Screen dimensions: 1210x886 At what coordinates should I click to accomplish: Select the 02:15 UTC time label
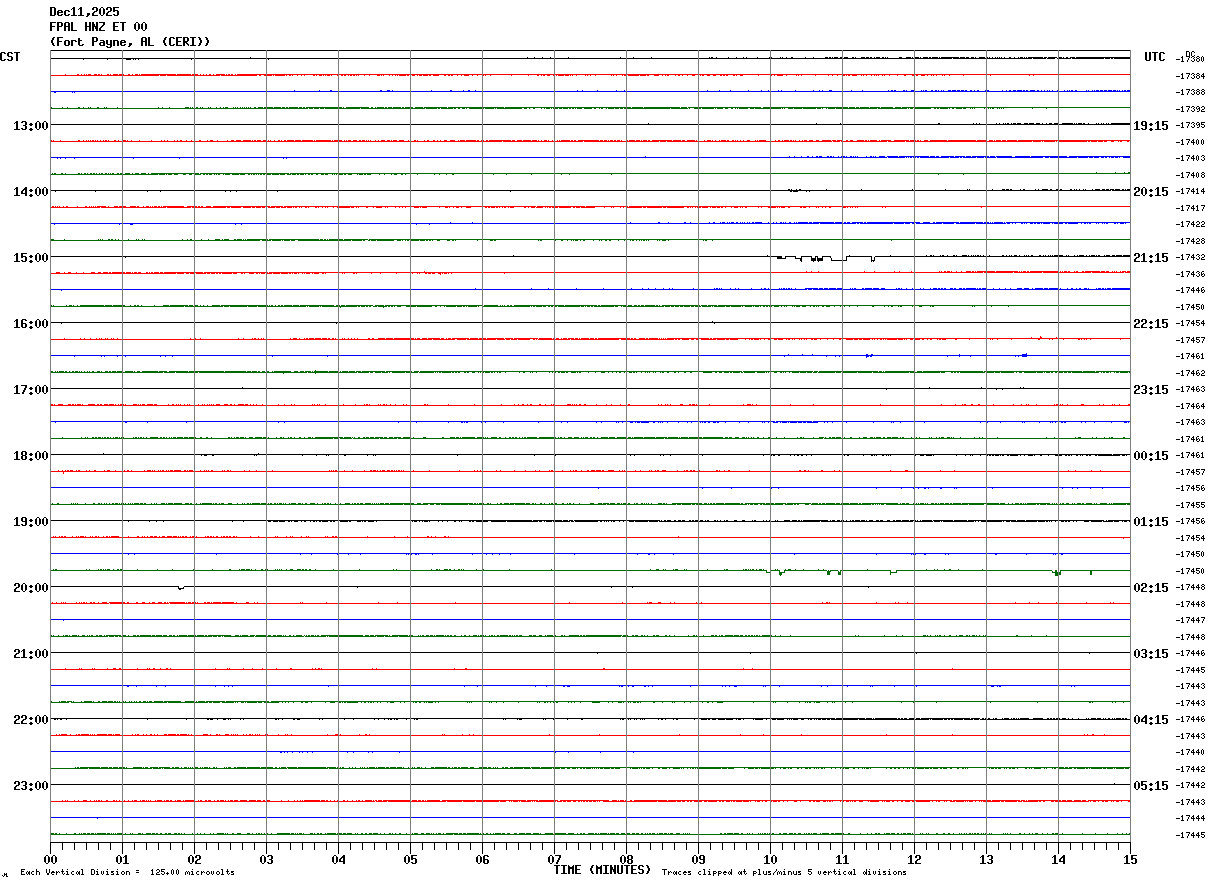tap(1151, 587)
